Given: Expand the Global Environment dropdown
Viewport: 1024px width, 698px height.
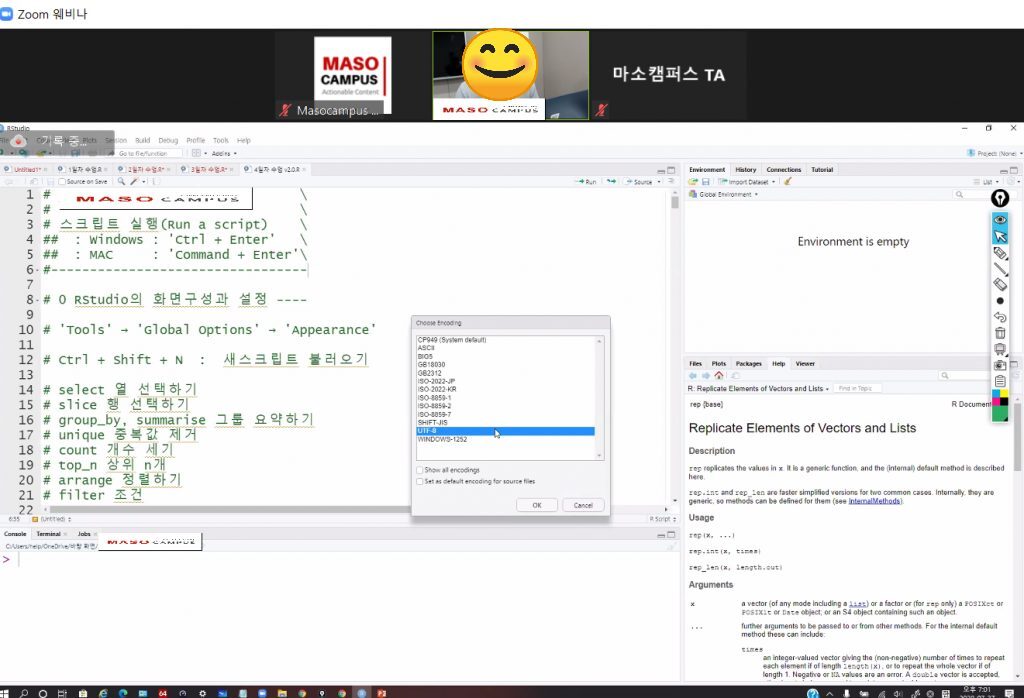Looking at the screenshot, I should click(724, 195).
